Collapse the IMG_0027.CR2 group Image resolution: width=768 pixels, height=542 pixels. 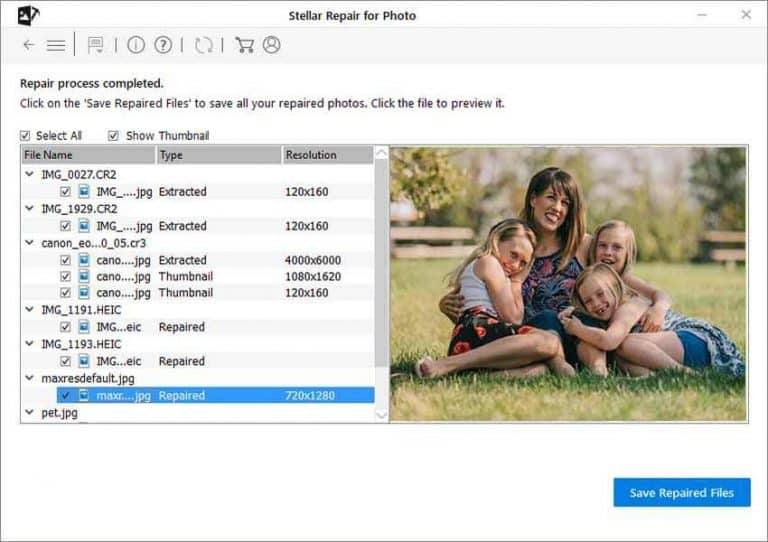click(29, 174)
